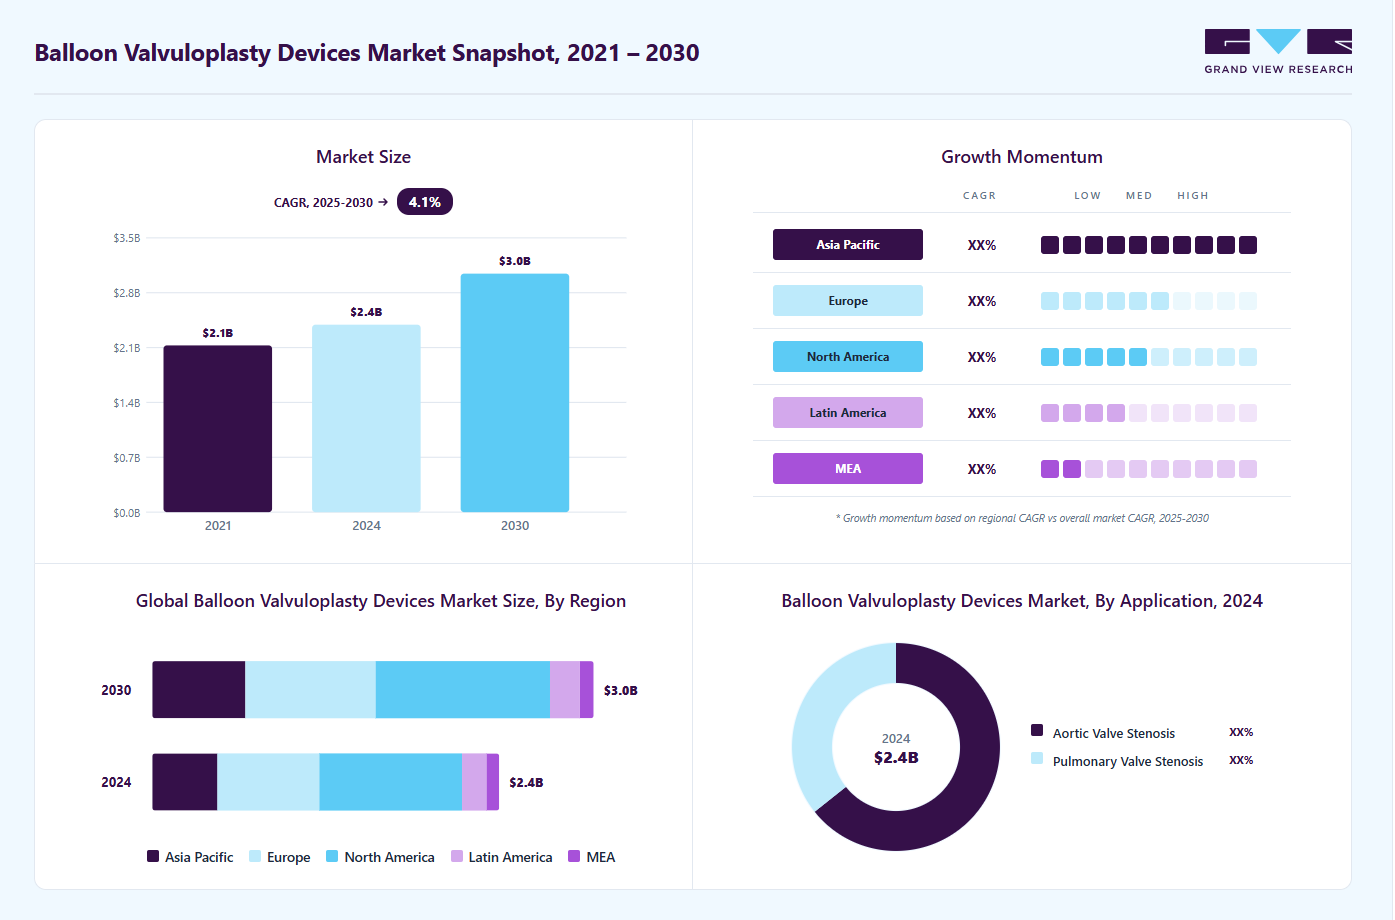The height and width of the screenshot is (920, 1395).
Task: Click the XX% beside Aortic Valve Stenosis
Action: [x=1241, y=732]
